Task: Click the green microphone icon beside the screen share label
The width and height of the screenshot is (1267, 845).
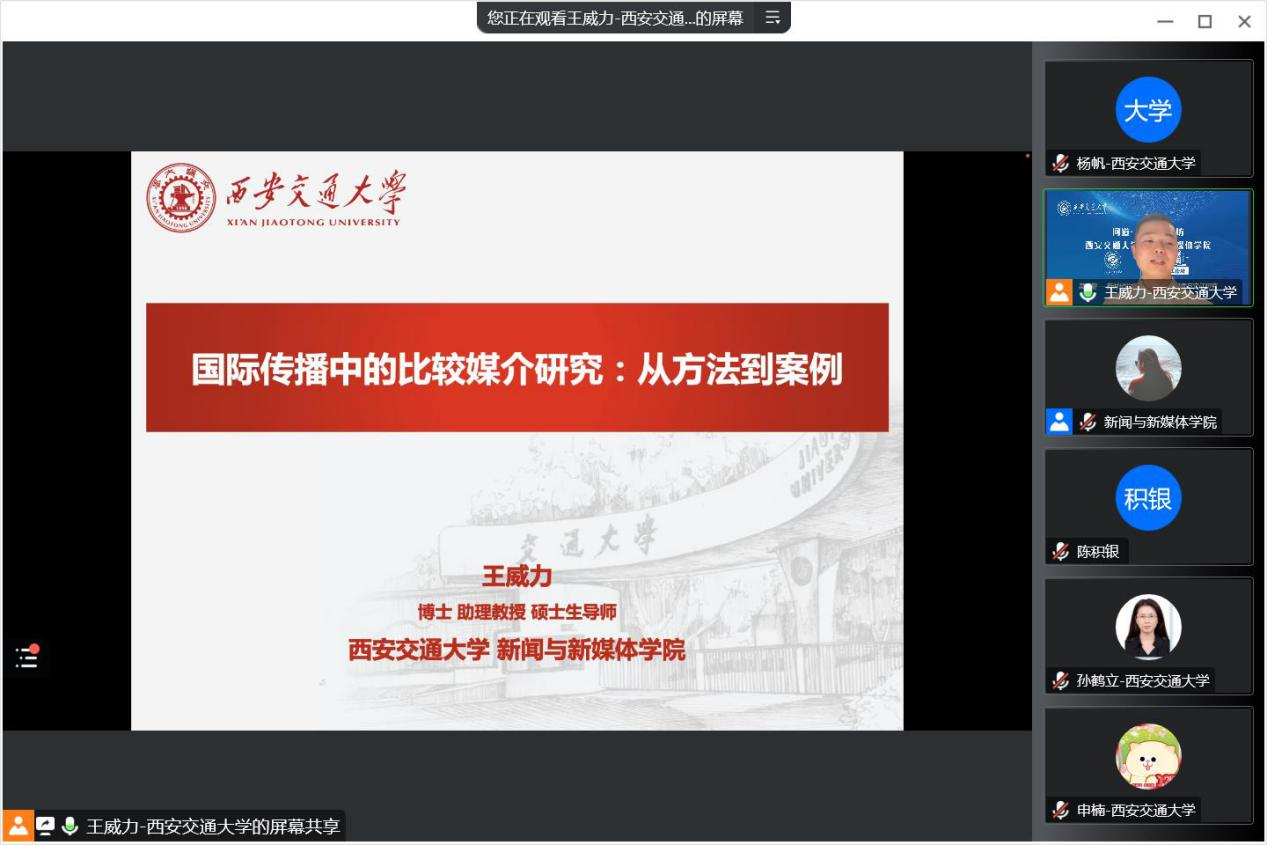Action: point(70,826)
